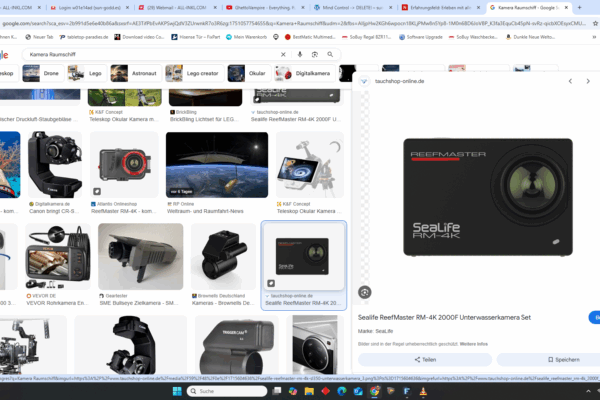
Task: Select the Brownells Deutschland Kameras thumbnail
Action: click(223, 256)
